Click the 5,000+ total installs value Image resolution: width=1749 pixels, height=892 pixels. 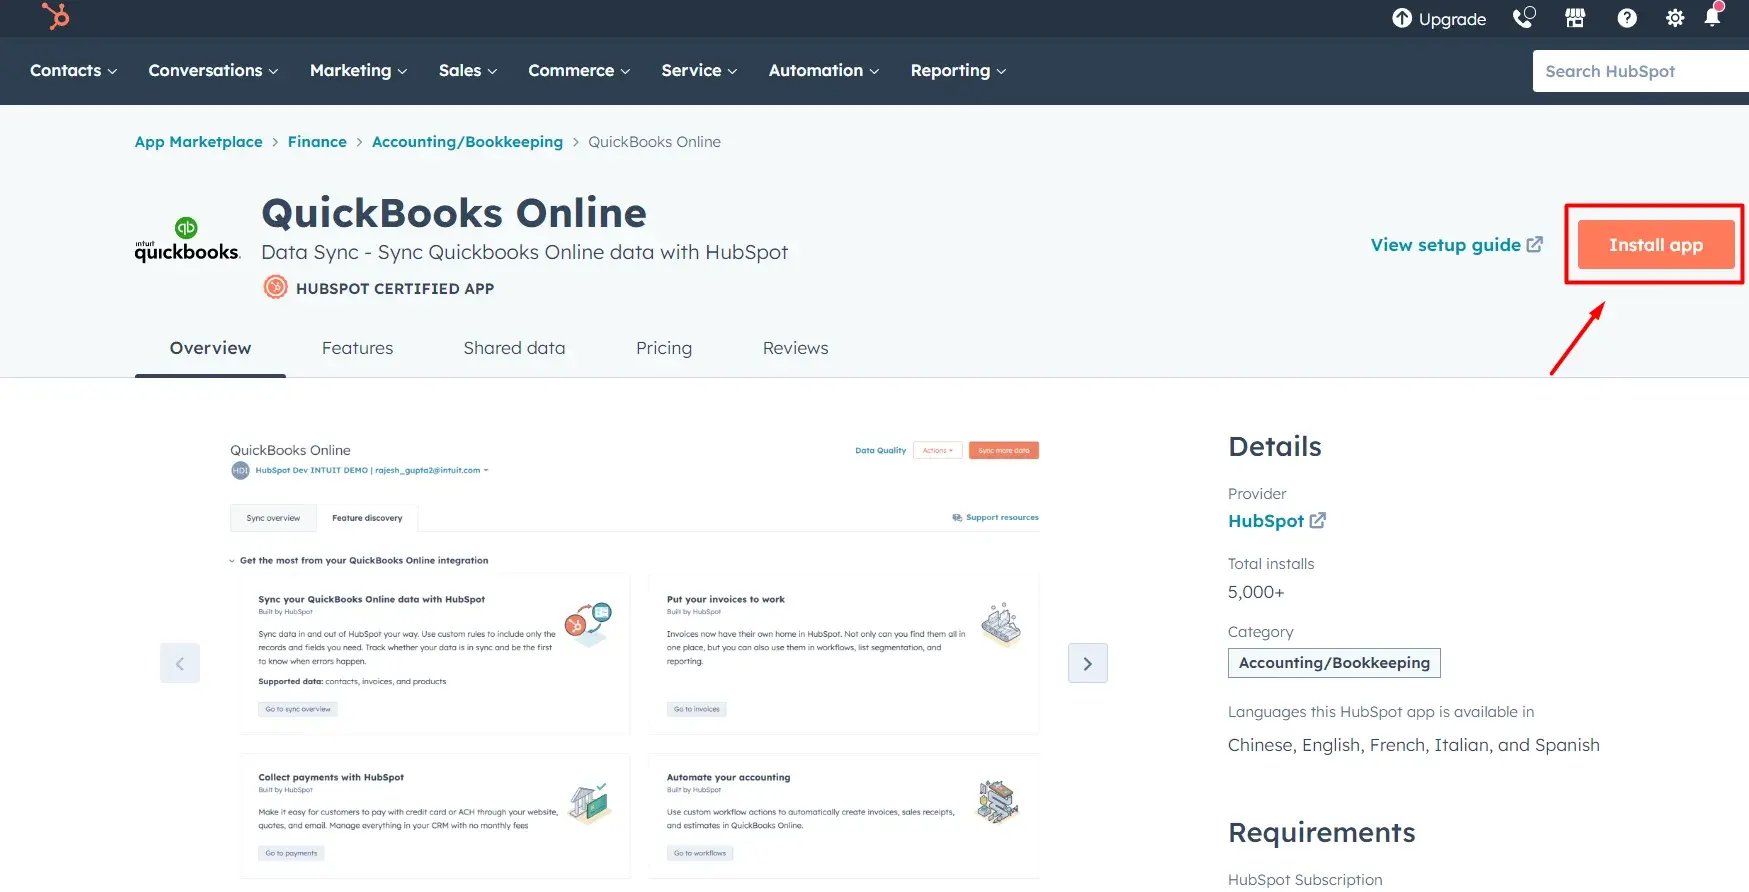(x=1256, y=592)
